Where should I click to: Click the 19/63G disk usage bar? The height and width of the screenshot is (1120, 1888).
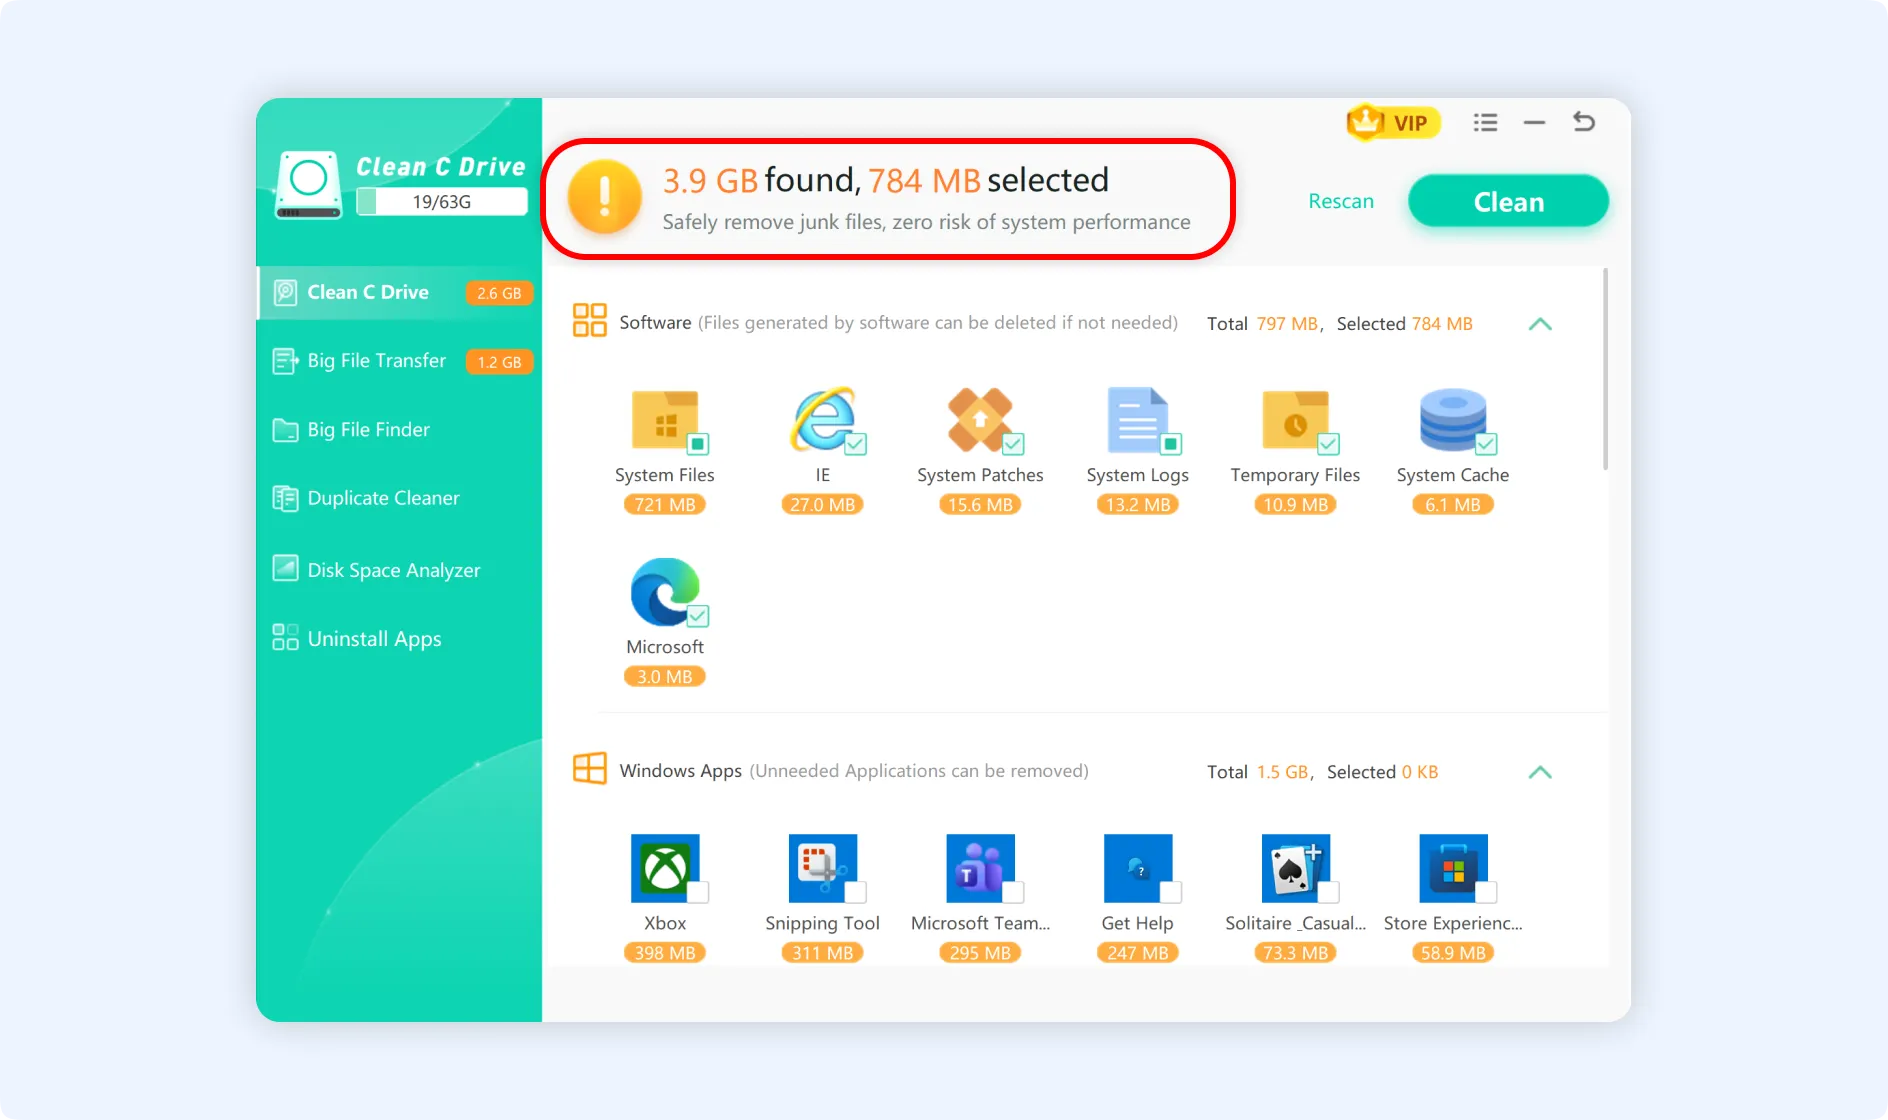pyautogui.click(x=441, y=200)
